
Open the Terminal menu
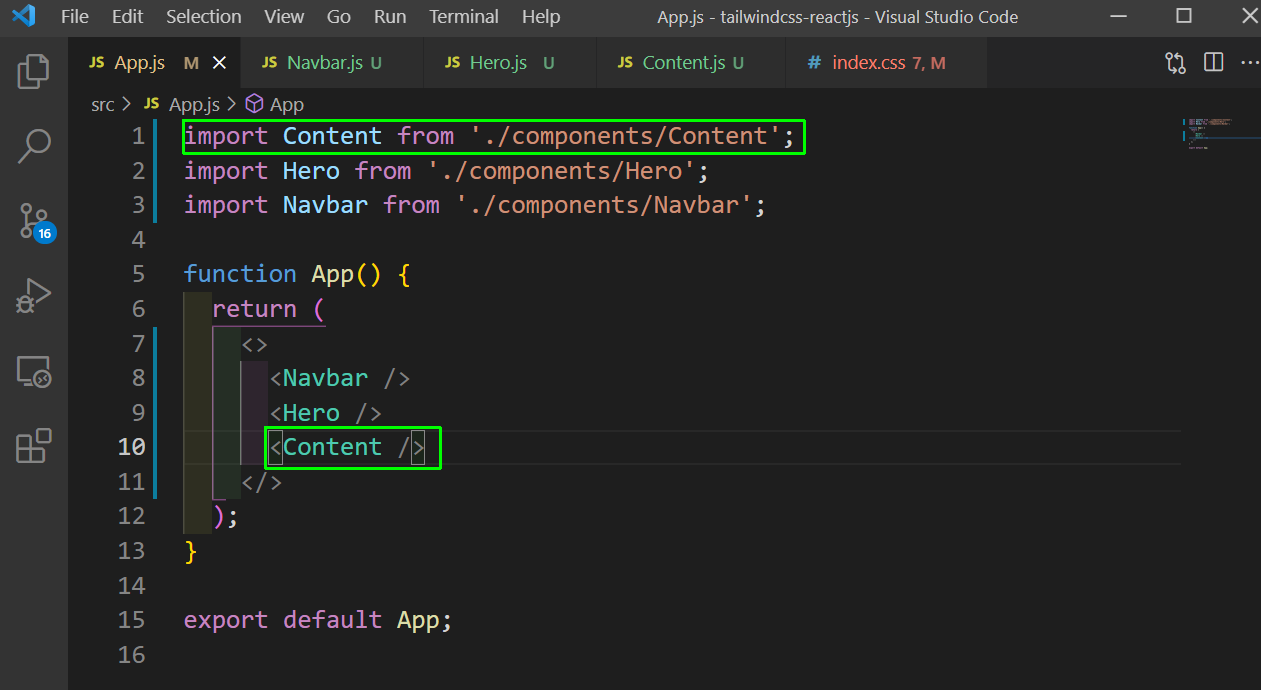point(465,17)
